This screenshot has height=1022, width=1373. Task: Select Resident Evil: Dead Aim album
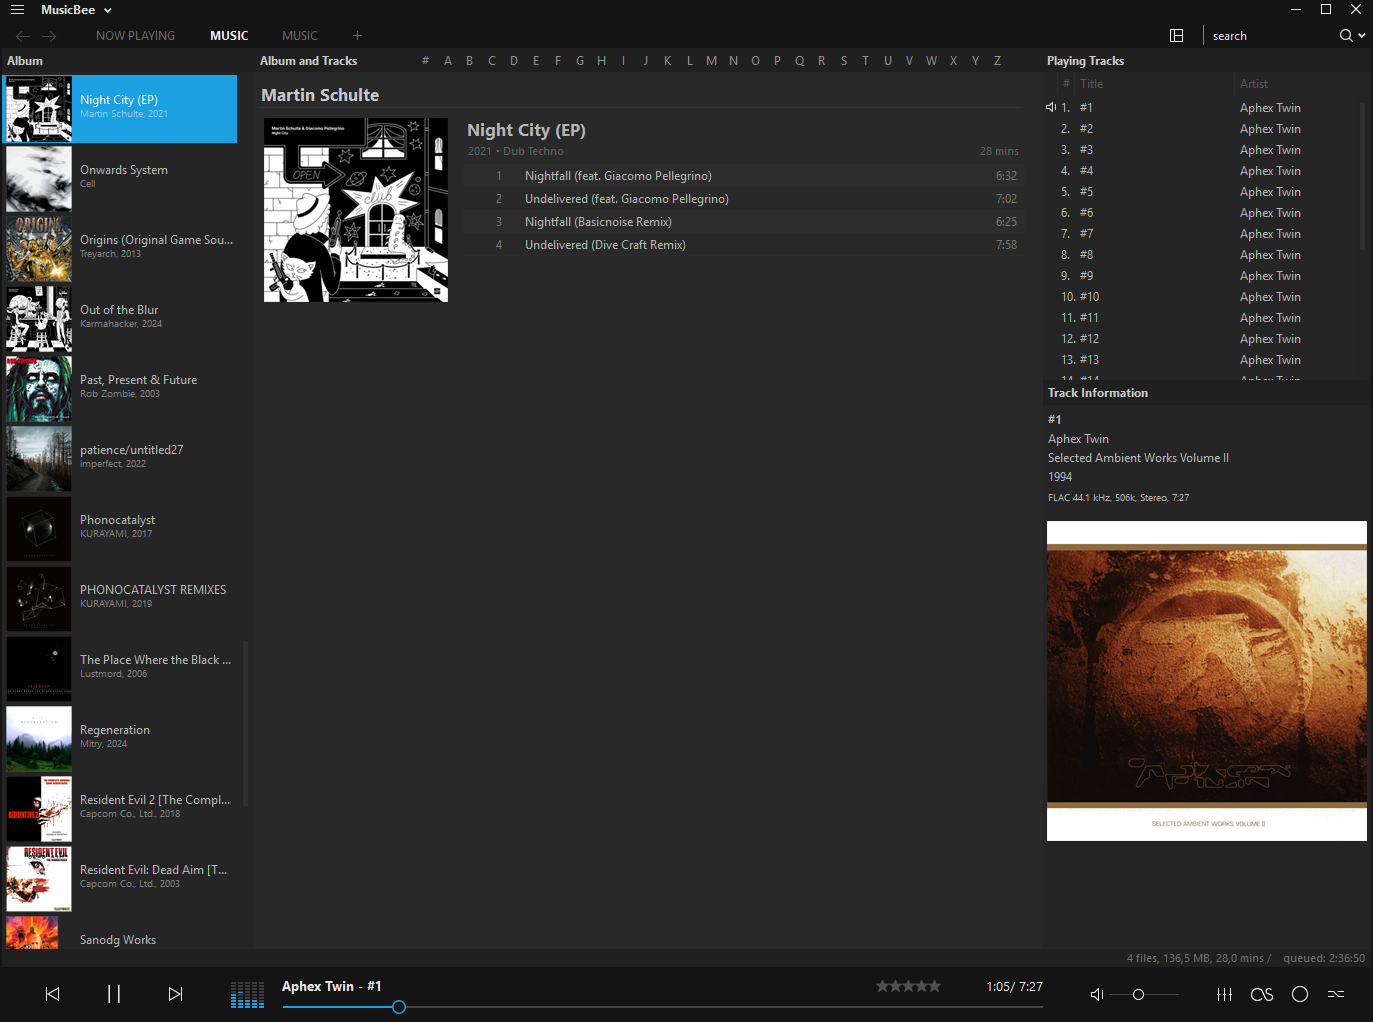click(120, 879)
